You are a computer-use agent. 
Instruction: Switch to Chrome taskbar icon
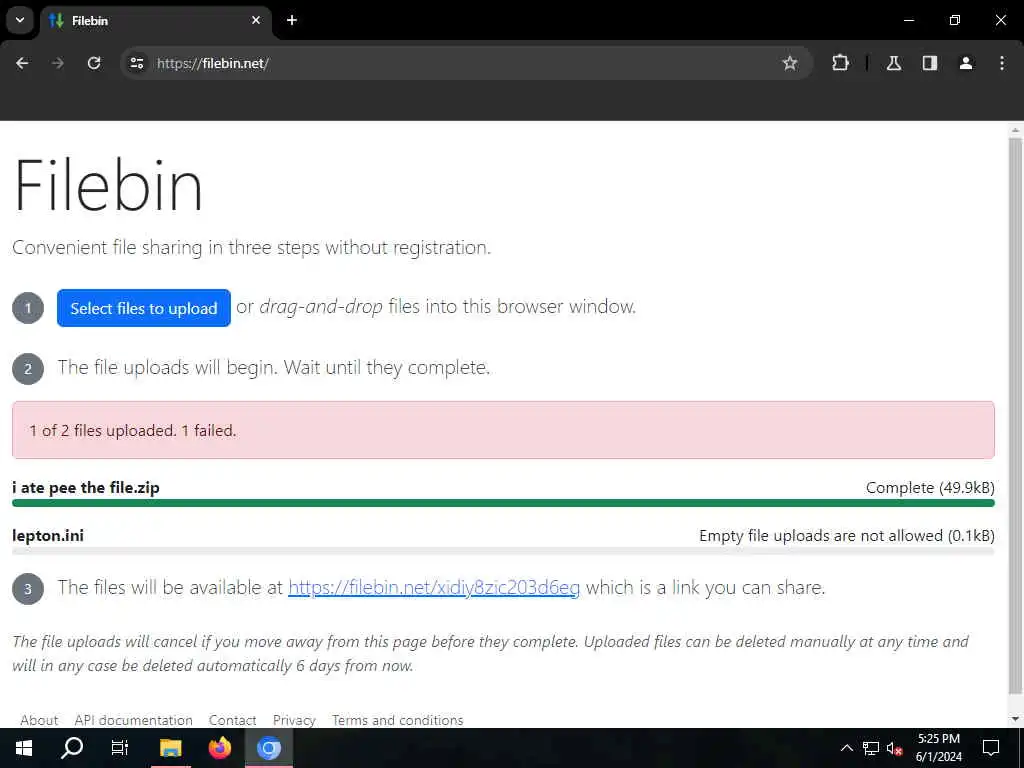point(268,748)
